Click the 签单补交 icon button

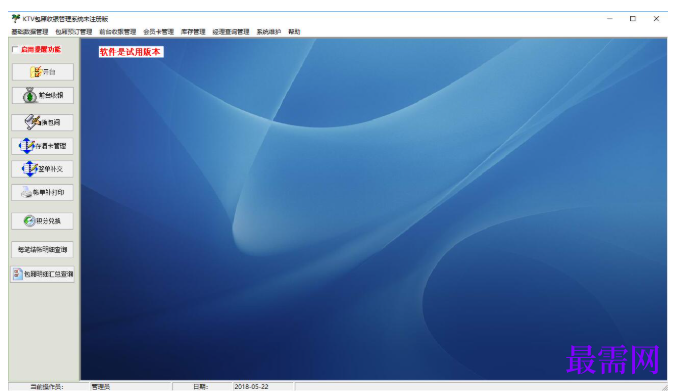(43, 169)
